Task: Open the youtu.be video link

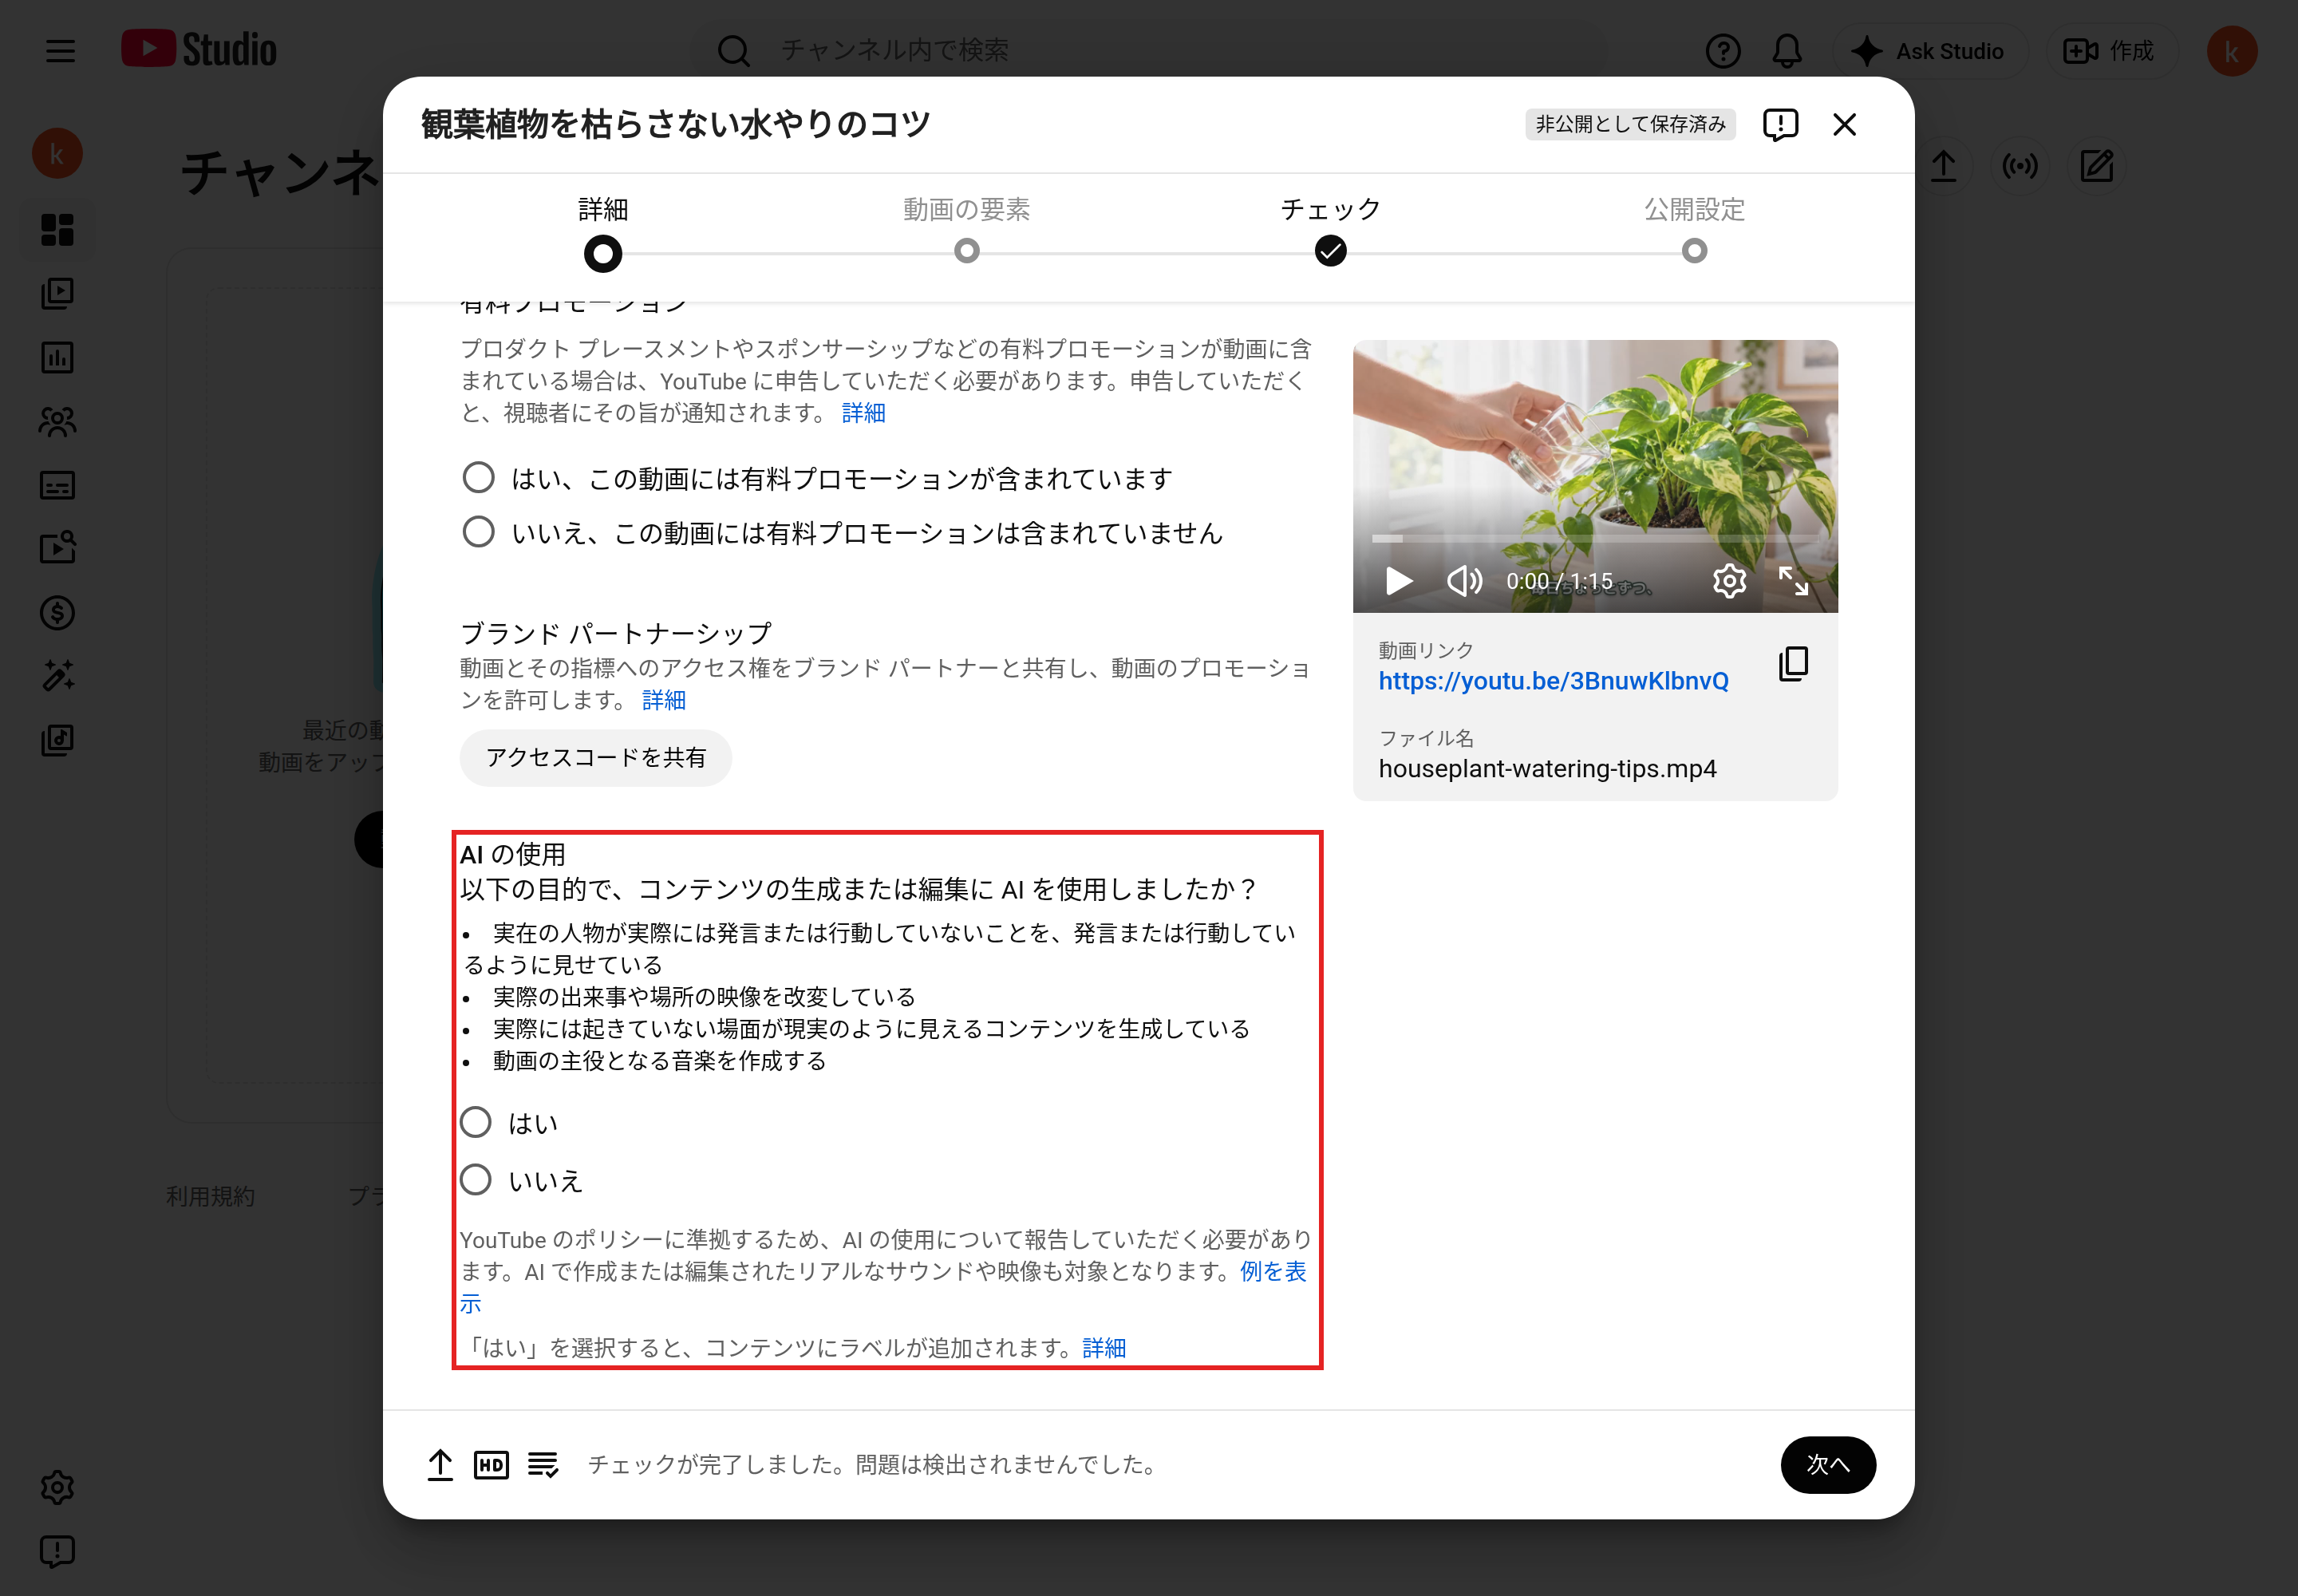Action: click(x=1553, y=681)
